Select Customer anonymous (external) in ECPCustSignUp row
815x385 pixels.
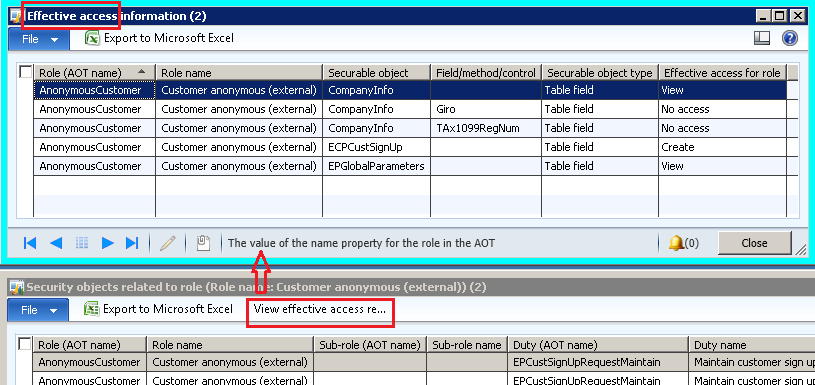239,147
